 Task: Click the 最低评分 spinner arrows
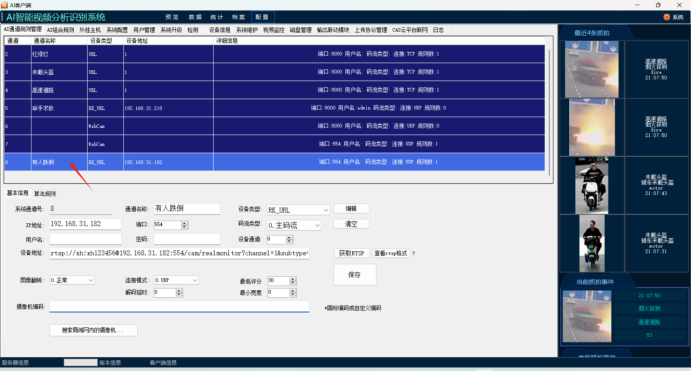(293, 281)
